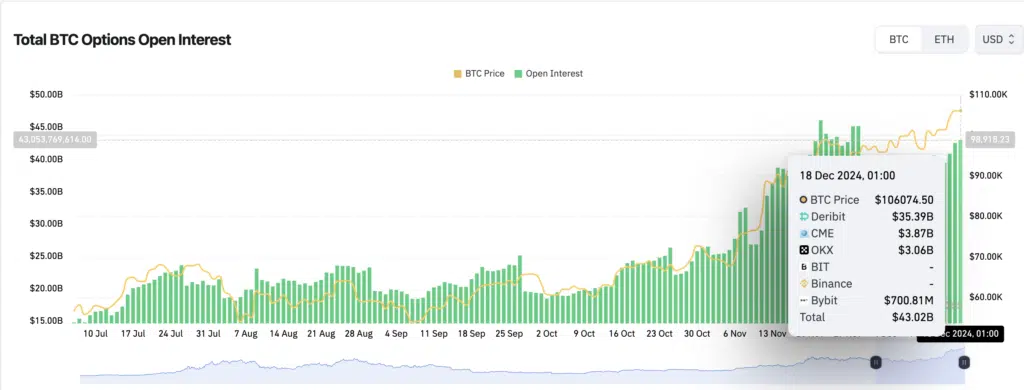Click the $20.00B axis label
The width and height of the screenshot is (1024, 390).
[x=46, y=289]
